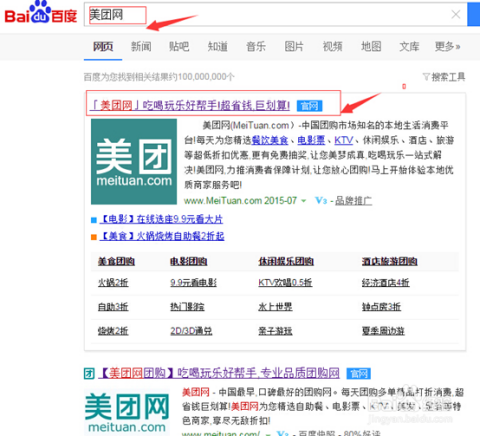Expand the arrow after www.MeiTuan.com 2015-07
Image resolution: width=480 pixels, height=436 pixels.
coord(304,201)
